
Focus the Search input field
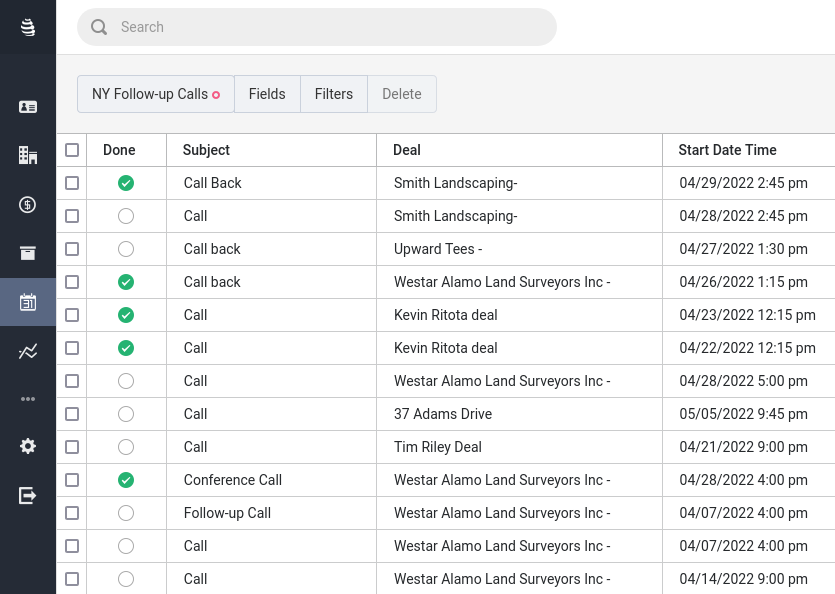pos(317,27)
